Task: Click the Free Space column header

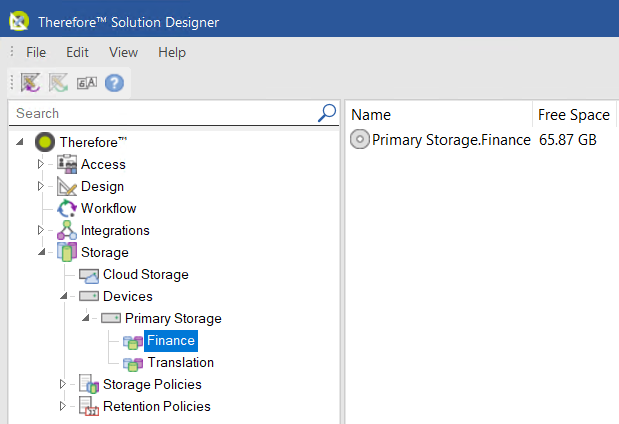Action: click(x=574, y=114)
